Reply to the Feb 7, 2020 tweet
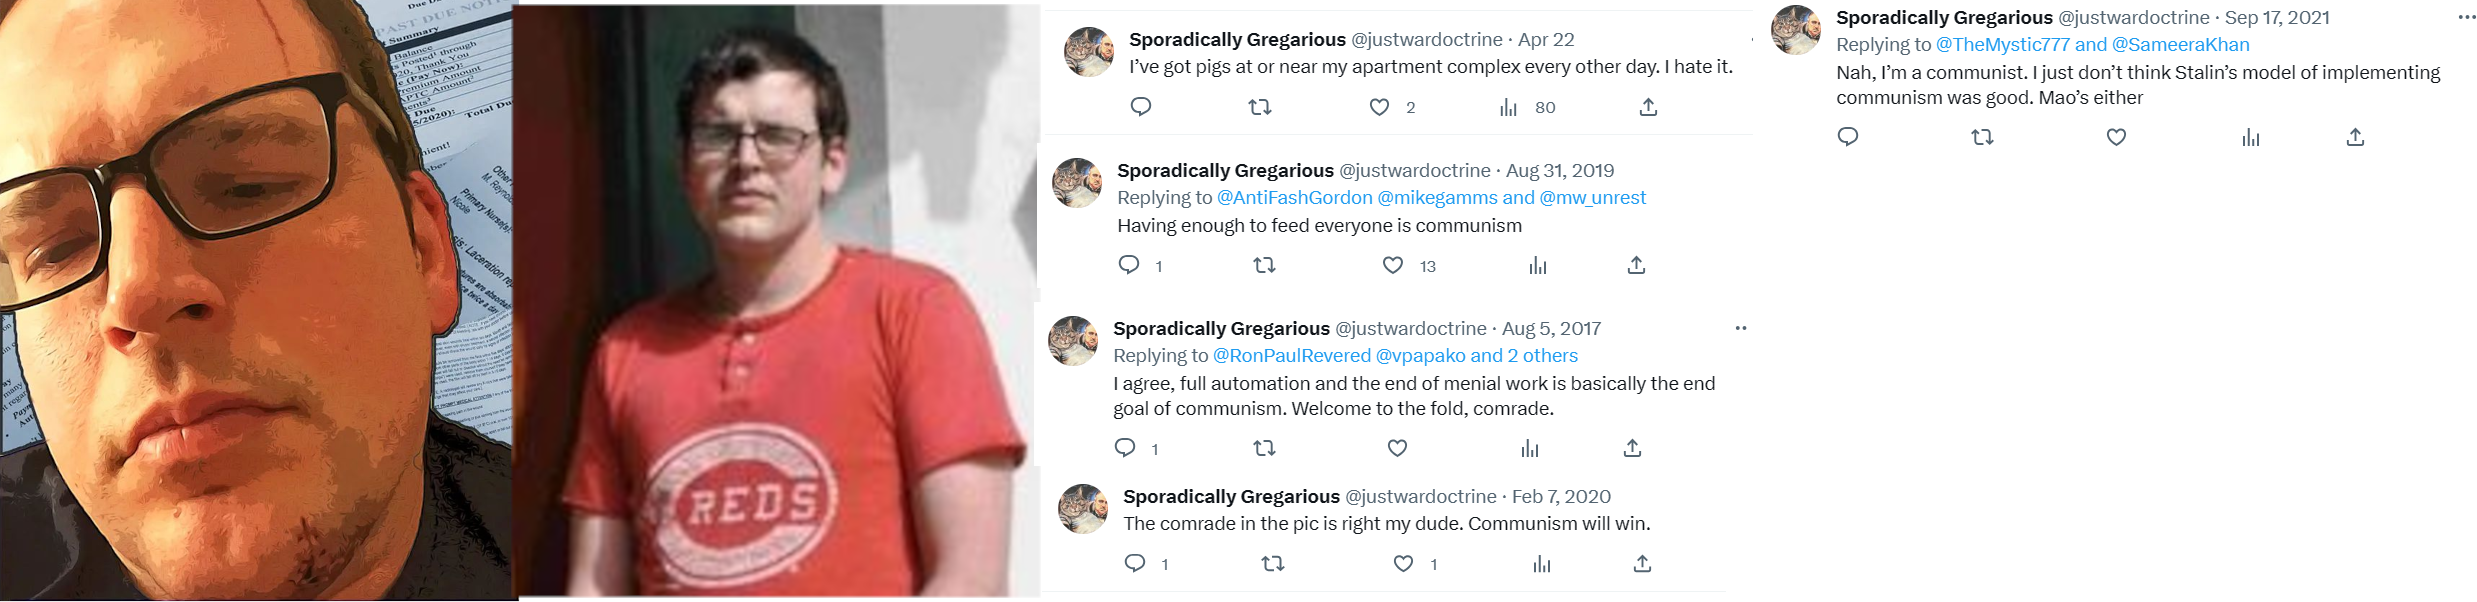 pyautogui.click(x=1135, y=564)
